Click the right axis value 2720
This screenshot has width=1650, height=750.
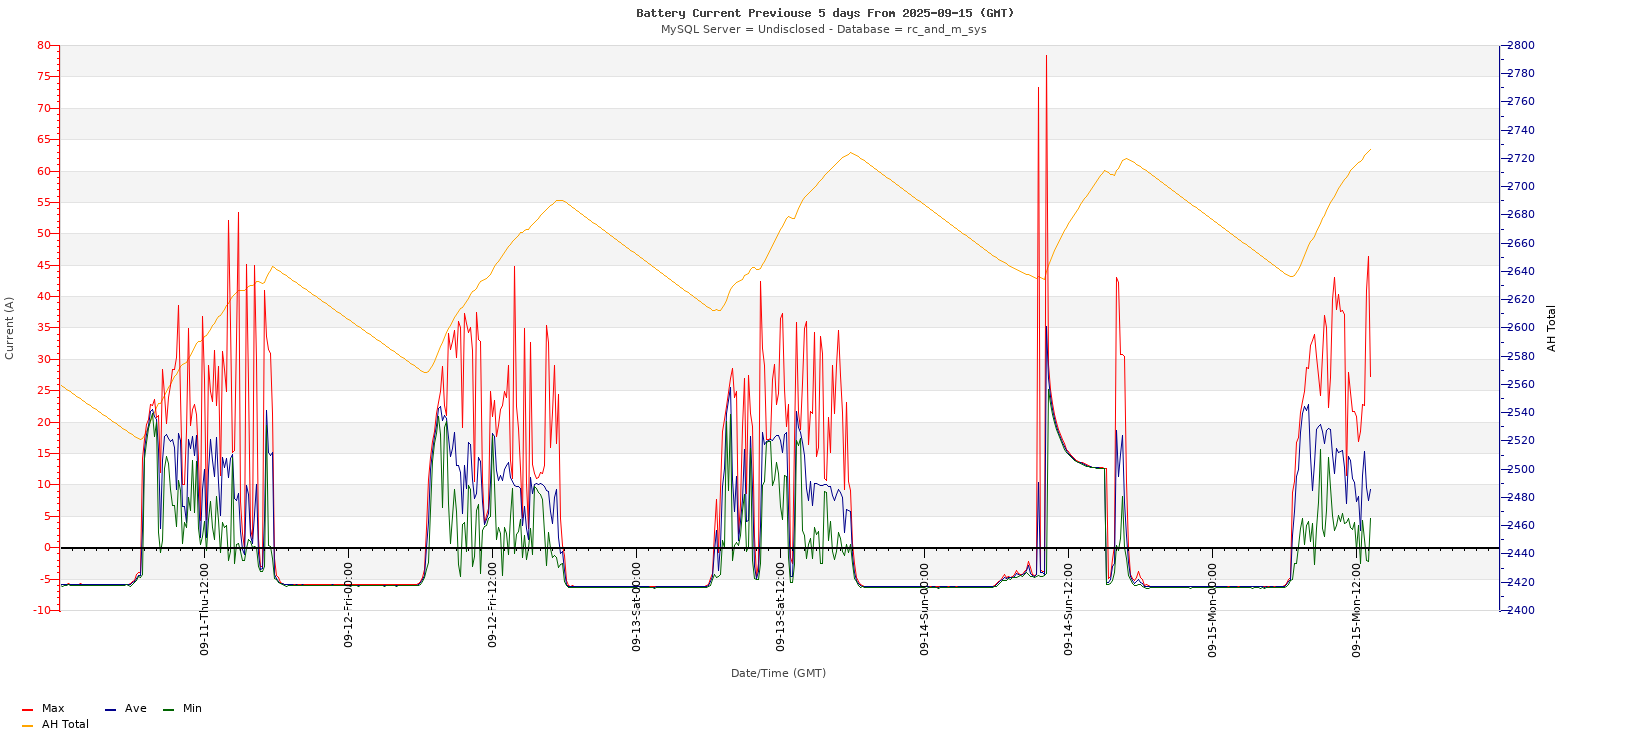coord(1521,158)
